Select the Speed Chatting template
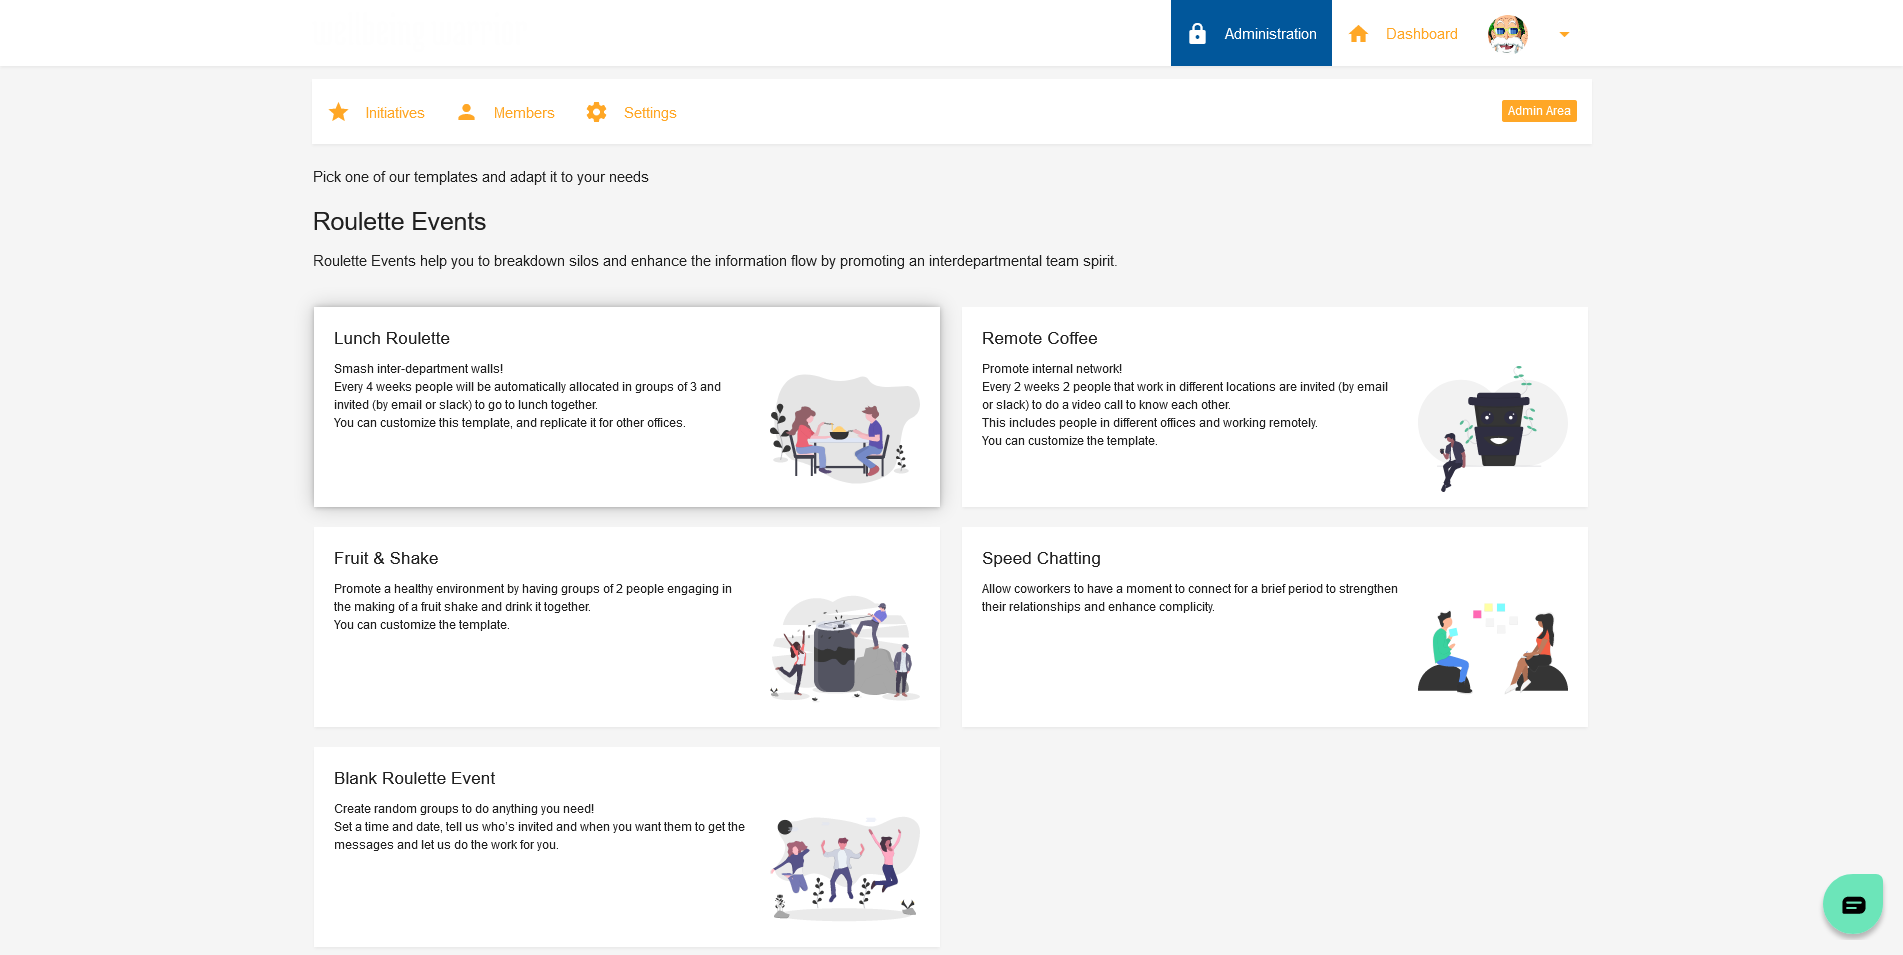 [1274, 626]
